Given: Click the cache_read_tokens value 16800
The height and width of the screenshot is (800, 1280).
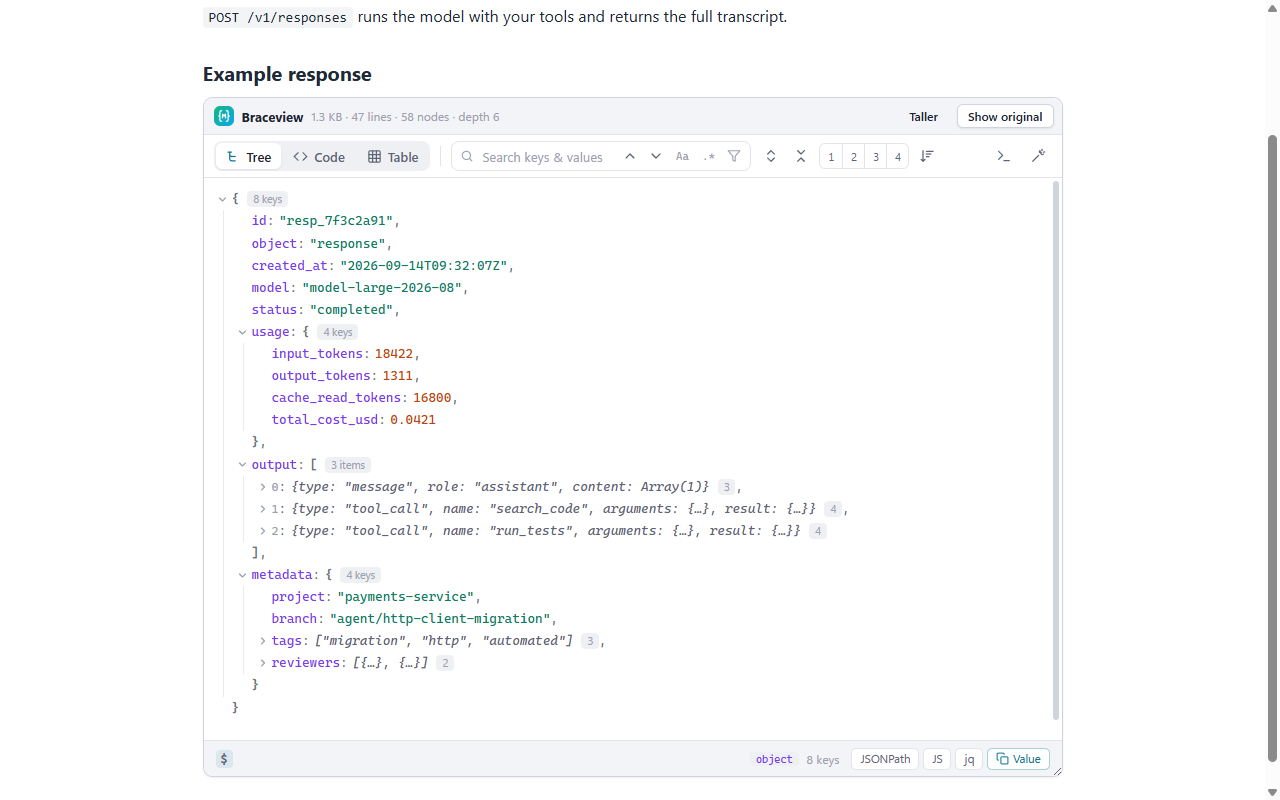Looking at the screenshot, I should tap(432, 398).
